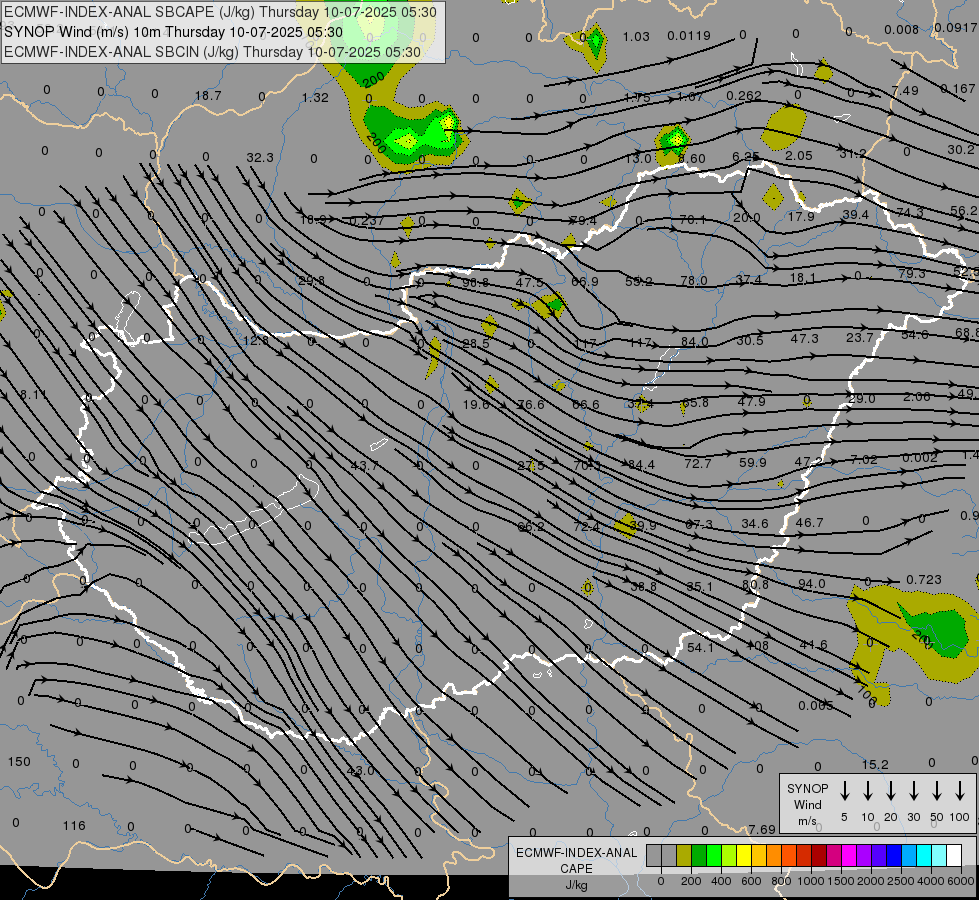Click the 70.1 value on the map
Image resolution: width=979 pixels, height=900 pixels.
point(692,219)
